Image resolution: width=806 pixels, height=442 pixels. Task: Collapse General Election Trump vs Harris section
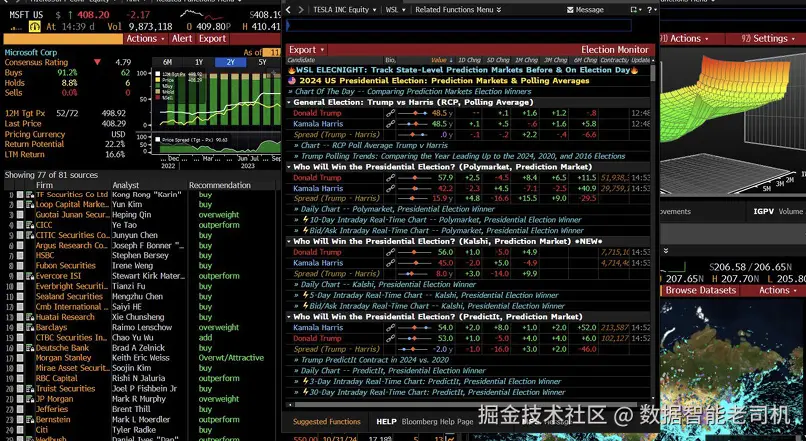(289, 103)
